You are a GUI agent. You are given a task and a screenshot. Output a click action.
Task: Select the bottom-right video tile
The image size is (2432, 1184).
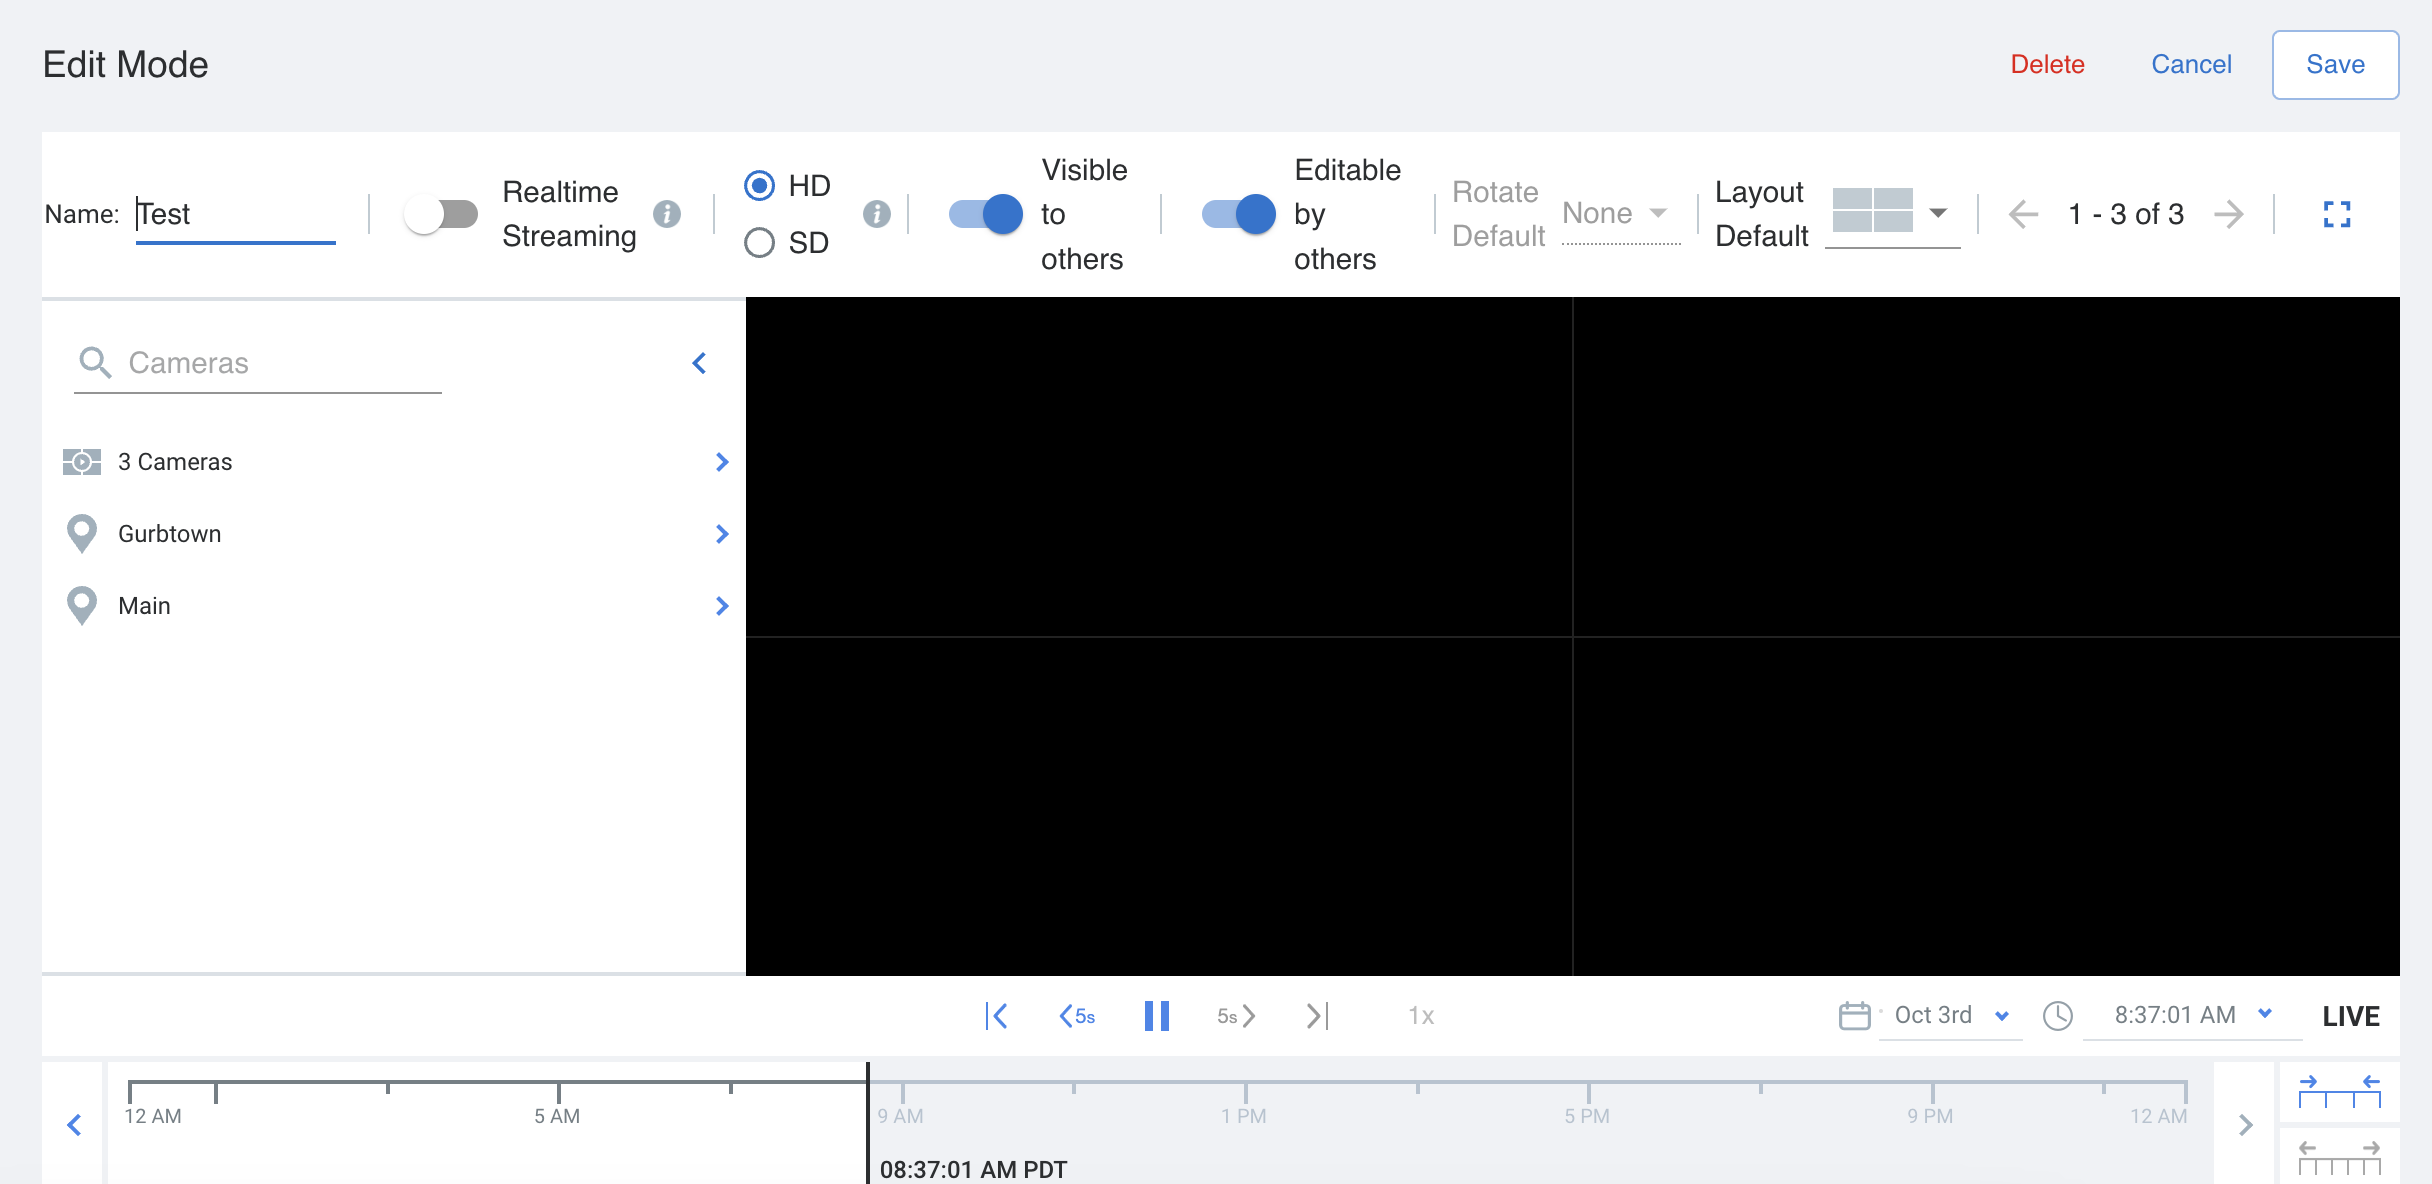(x=1987, y=806)
